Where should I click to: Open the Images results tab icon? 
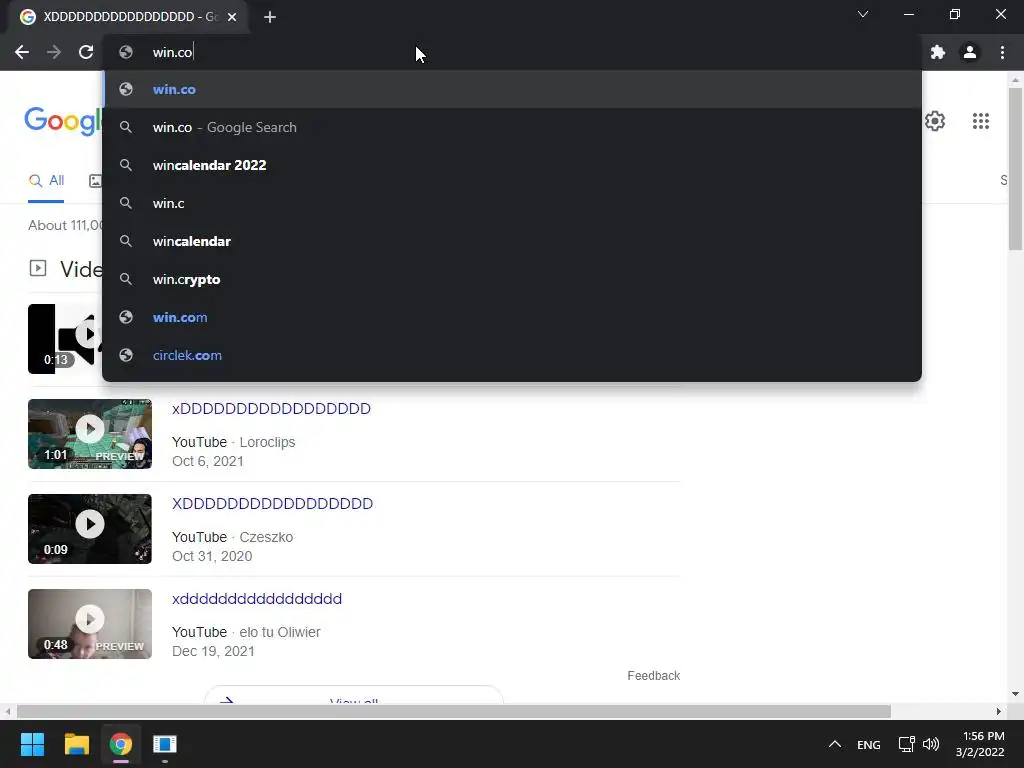click(95, 181)
